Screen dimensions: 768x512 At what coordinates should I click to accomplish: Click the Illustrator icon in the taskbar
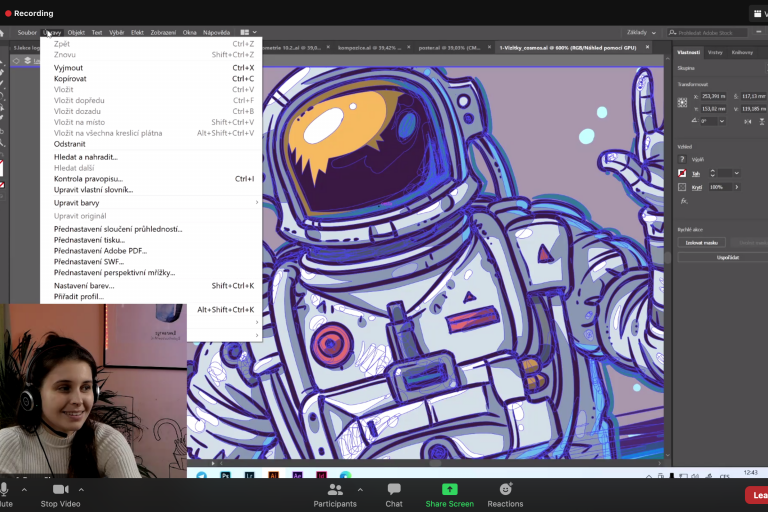[273, 476]
